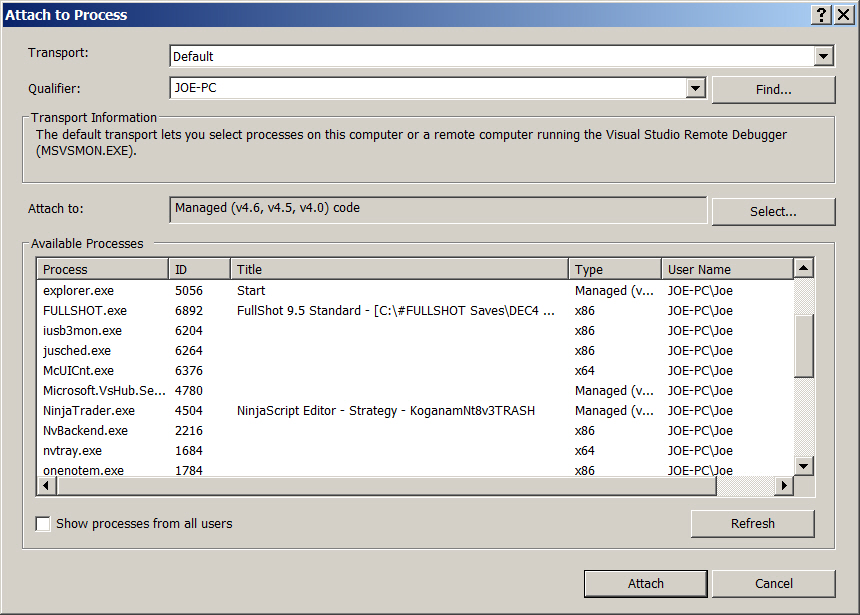This screenshot has height=615, width=860.
Task: Click Managed type cell for NinjaTrader.exe
Action: pos(614,410)
